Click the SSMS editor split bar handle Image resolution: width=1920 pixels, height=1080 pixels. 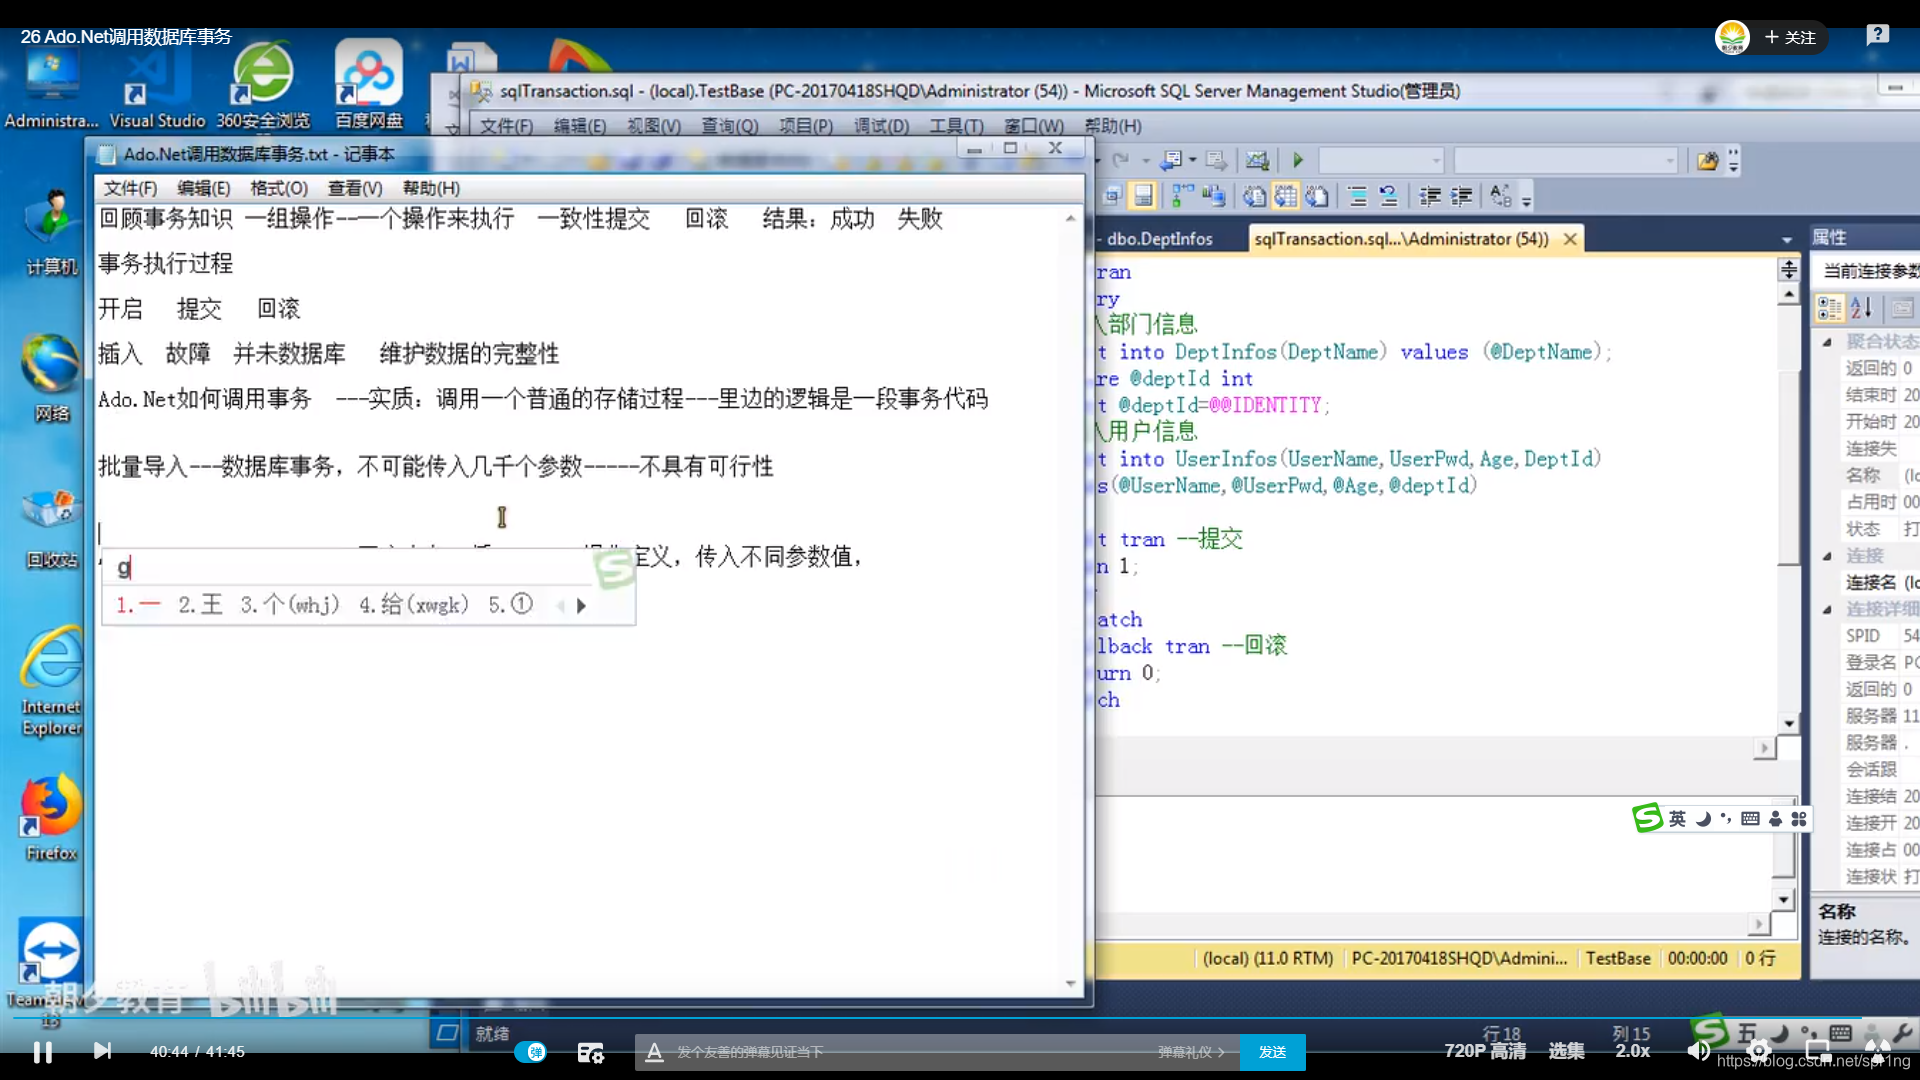pos(1788,268)
